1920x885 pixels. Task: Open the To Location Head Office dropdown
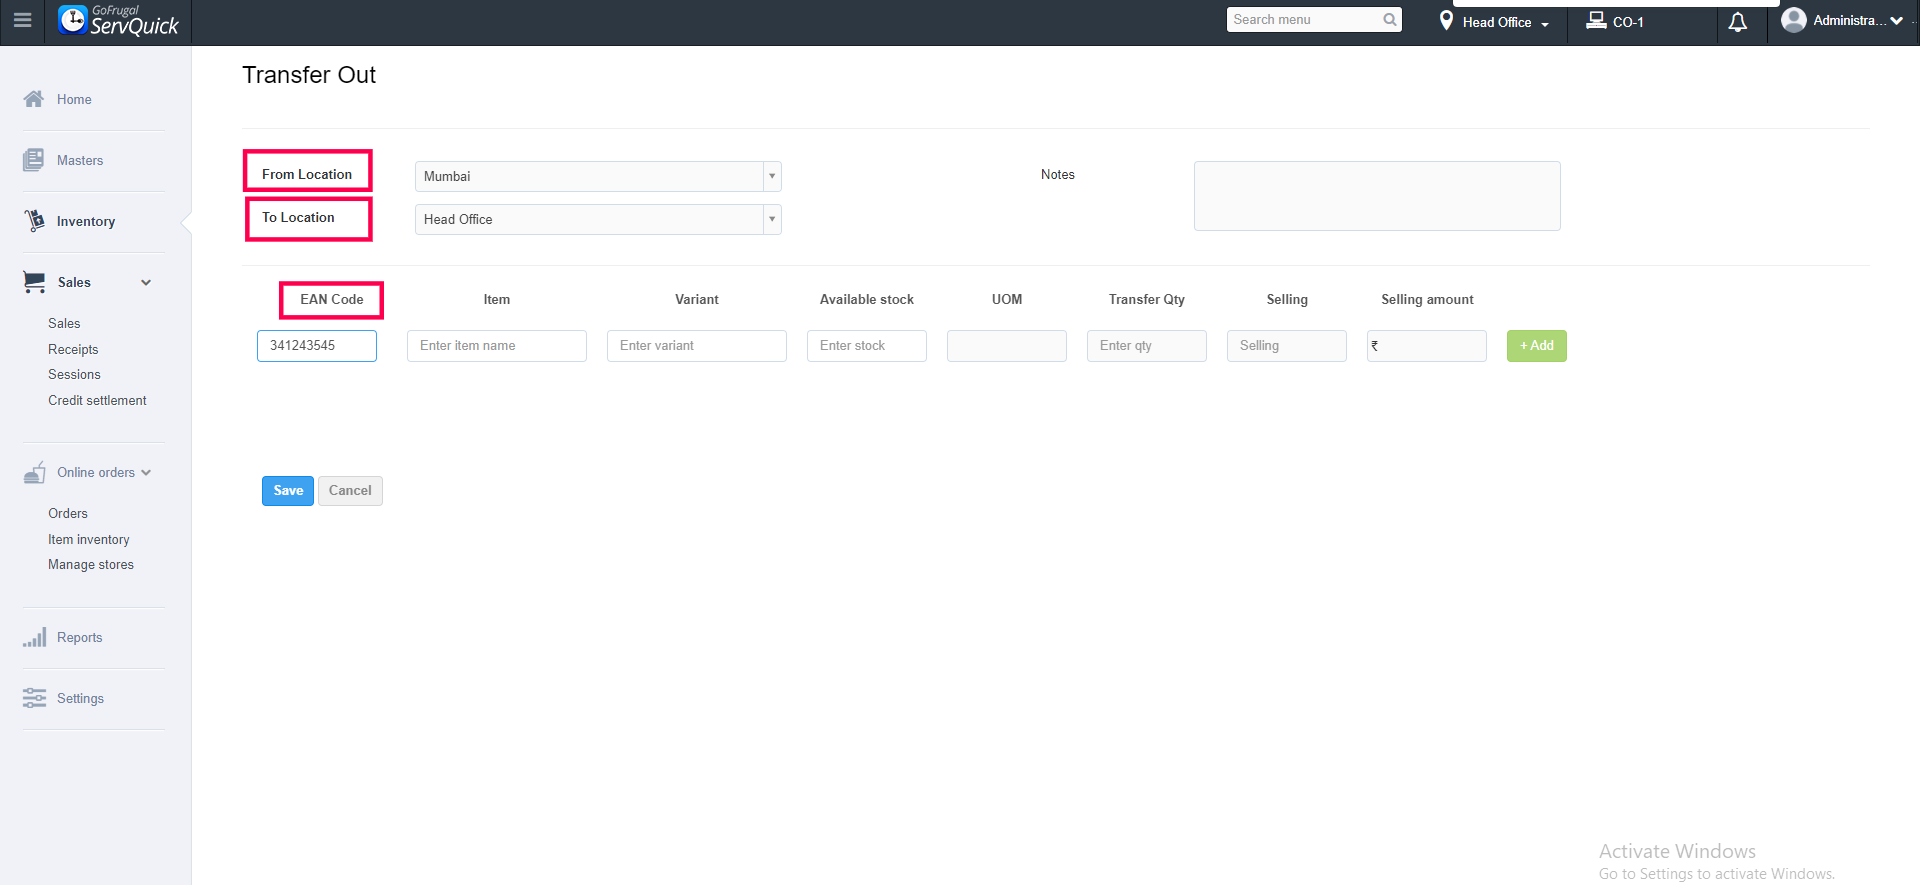click(x=598, y=219)
